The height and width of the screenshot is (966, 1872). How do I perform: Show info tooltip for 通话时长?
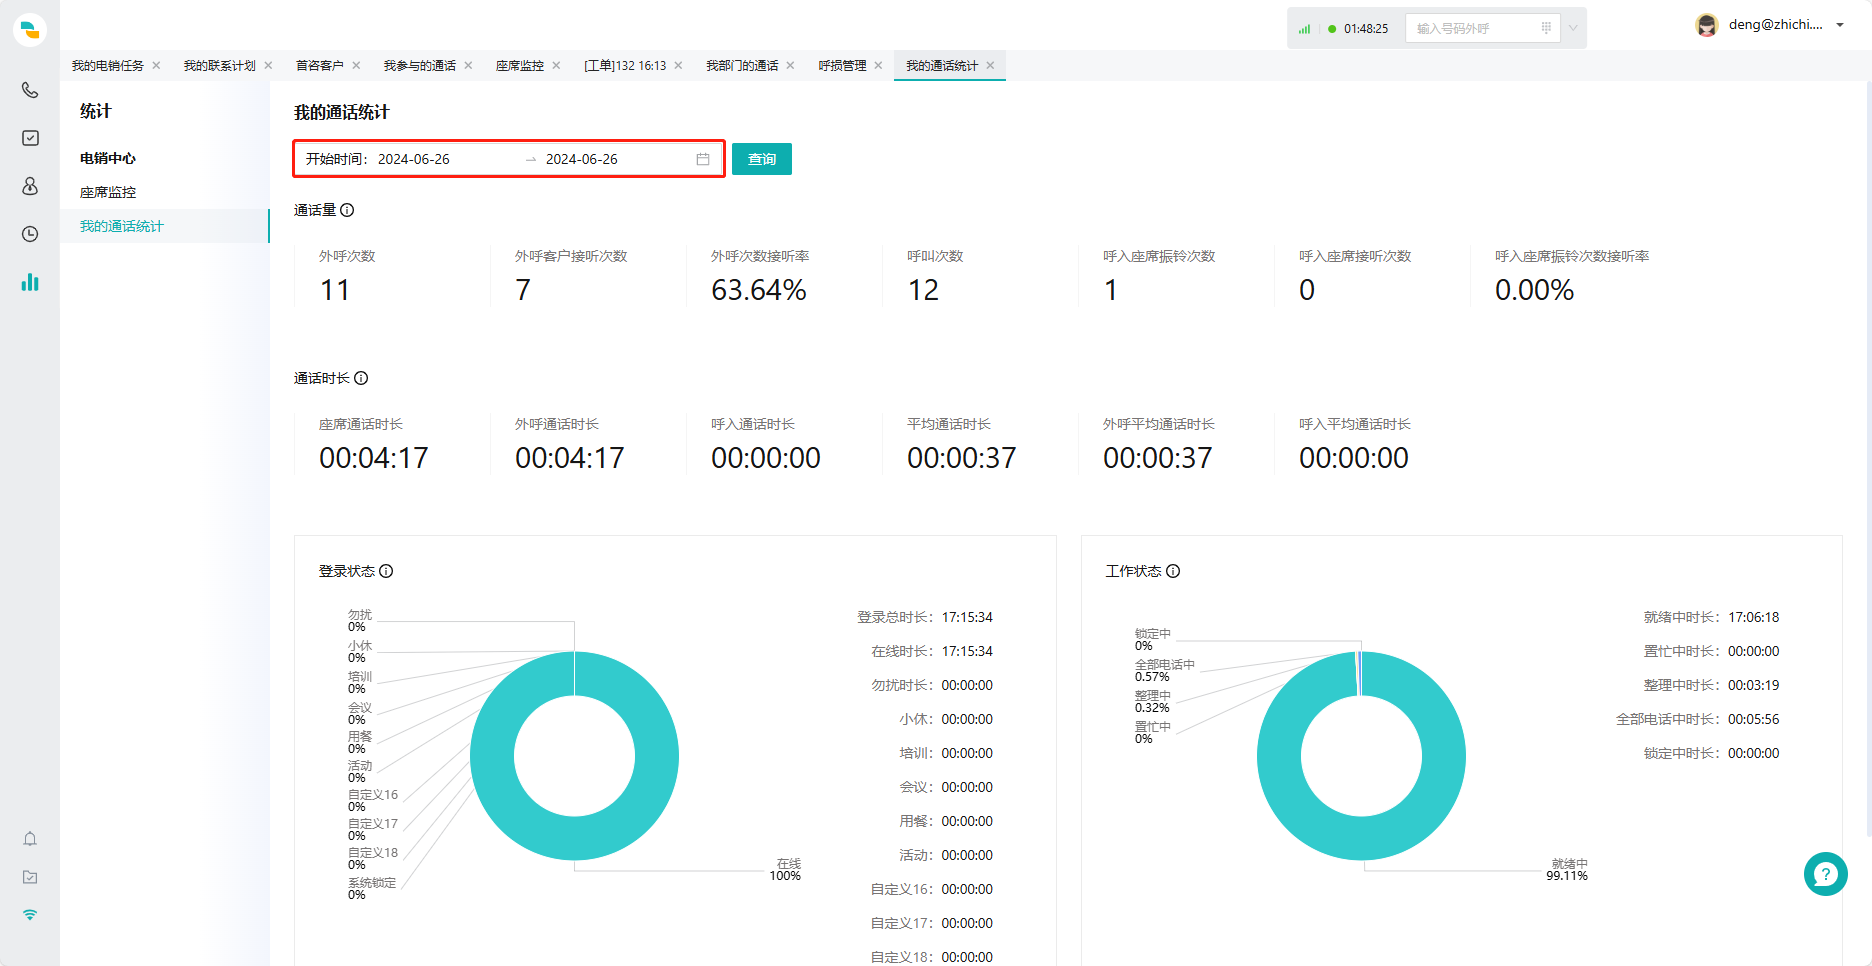pos(361,378)
